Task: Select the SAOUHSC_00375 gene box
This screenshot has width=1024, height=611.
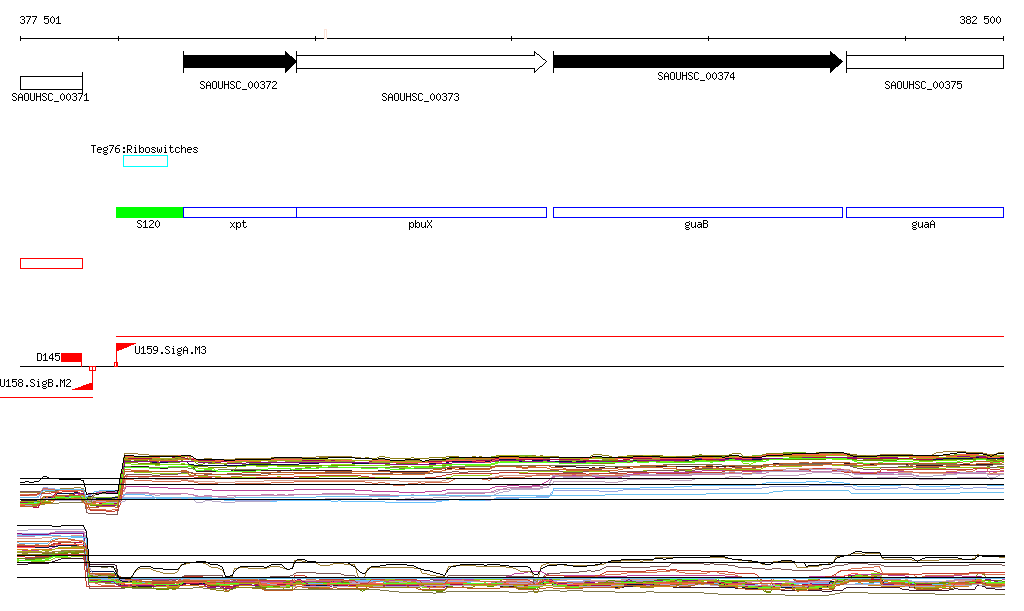Action: tap(924, 62)
